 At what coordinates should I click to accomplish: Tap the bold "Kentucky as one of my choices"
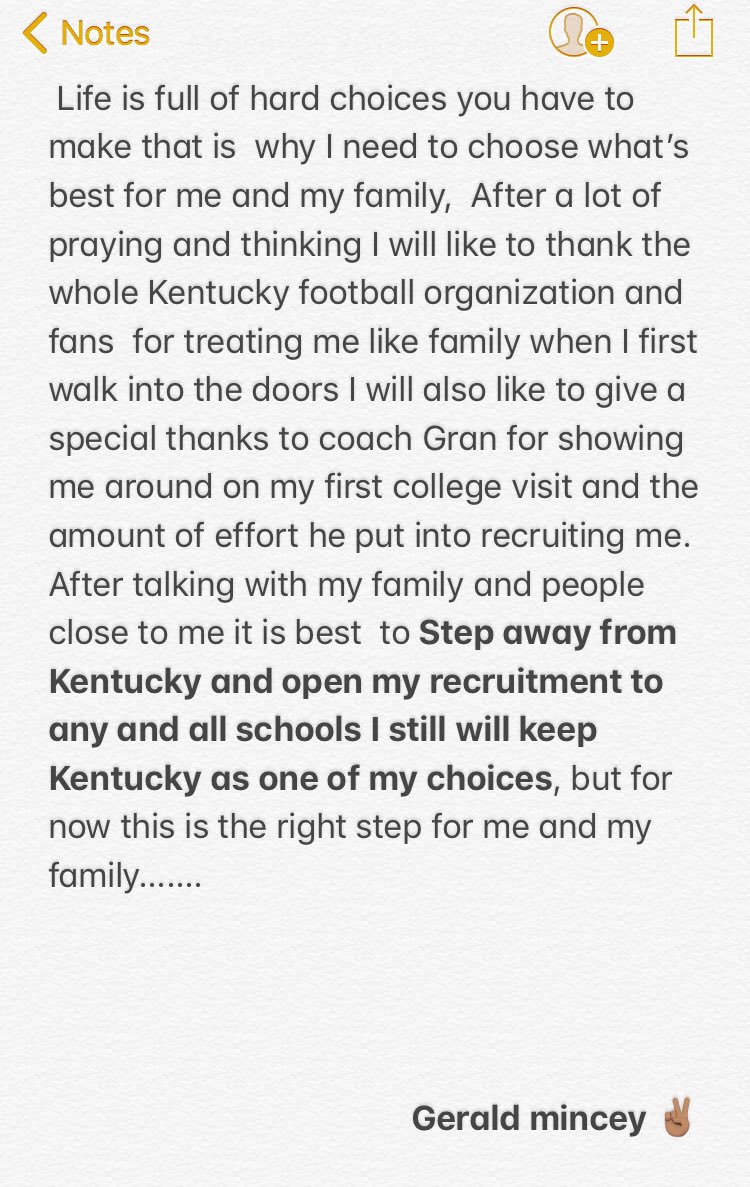(300, 779)
